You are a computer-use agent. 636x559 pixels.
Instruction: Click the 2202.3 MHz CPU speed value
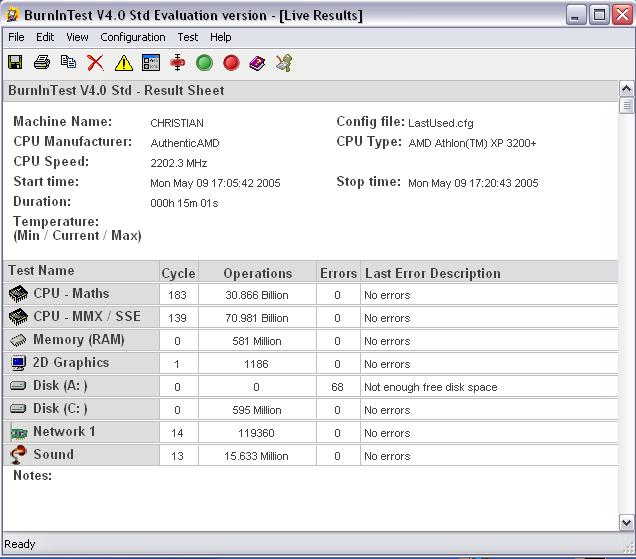point(178,163)
